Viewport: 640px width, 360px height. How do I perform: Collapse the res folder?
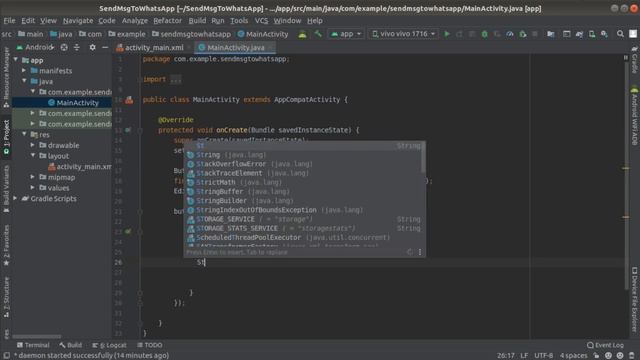(24, 134)
